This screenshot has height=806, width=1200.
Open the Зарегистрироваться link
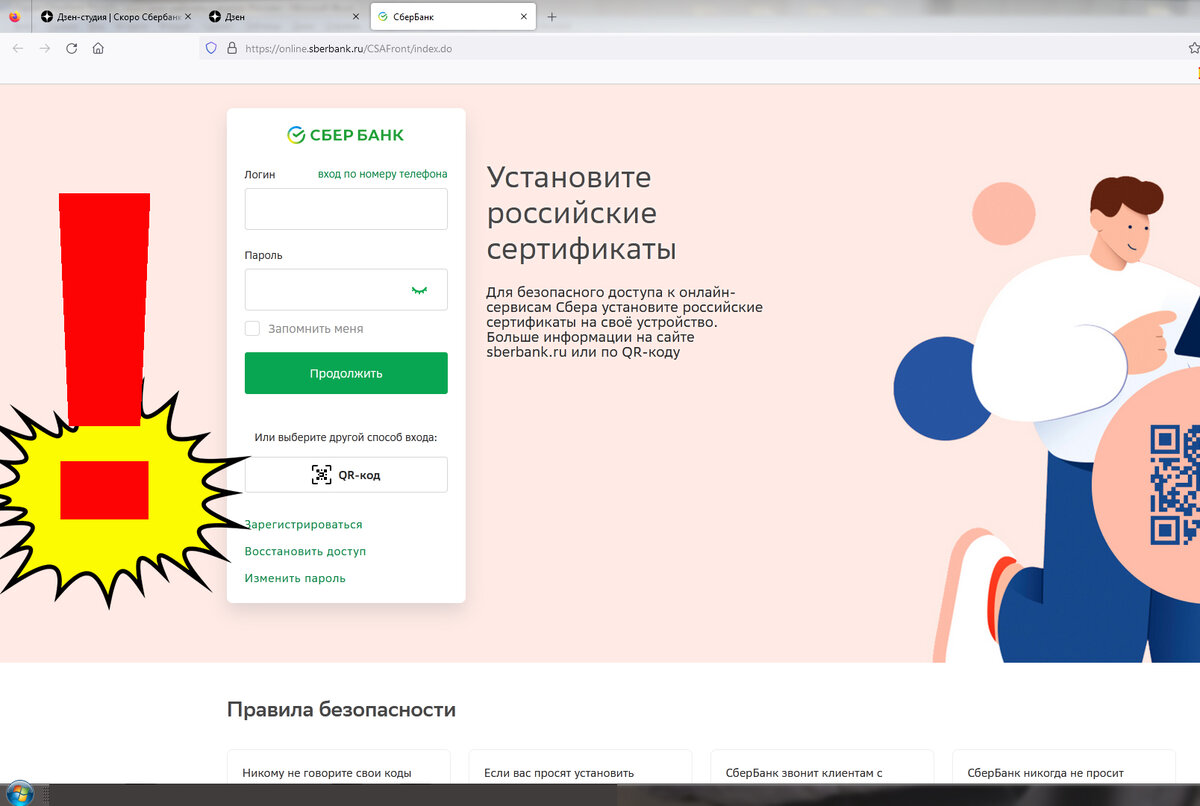pos(304,524)
